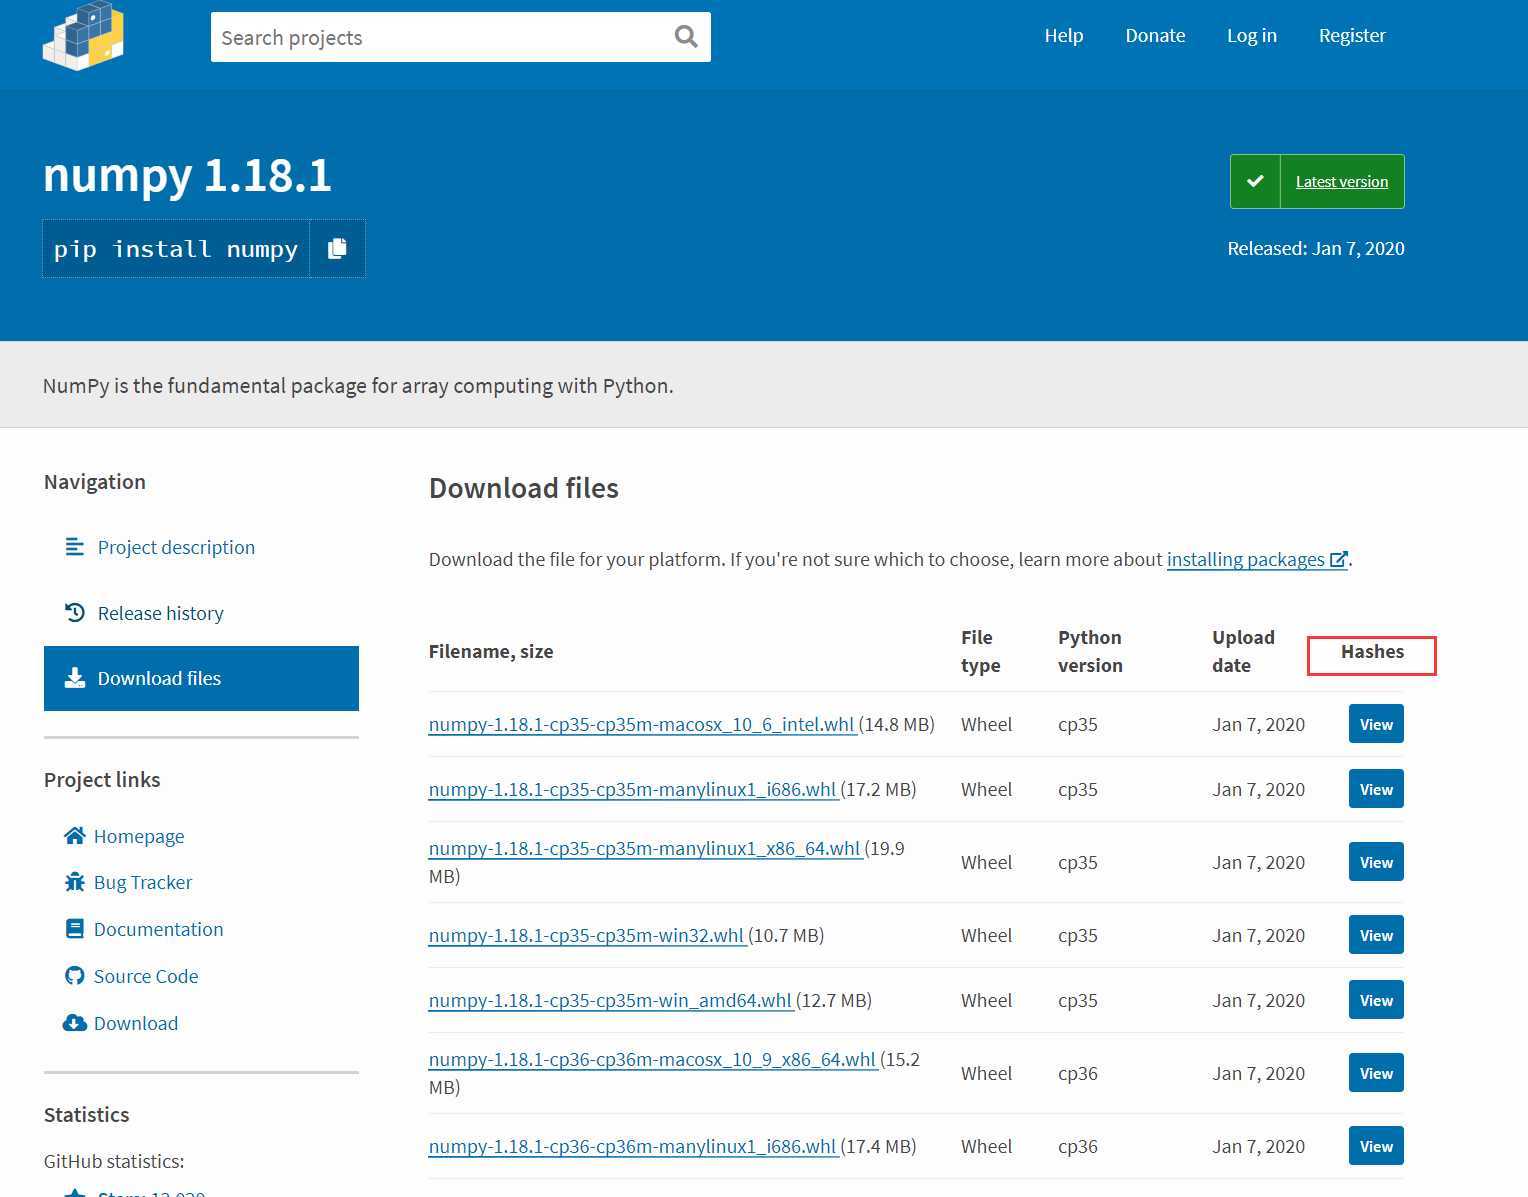Open the Documentation project link
The image size is (1528, 1197).
pos(159,929)
